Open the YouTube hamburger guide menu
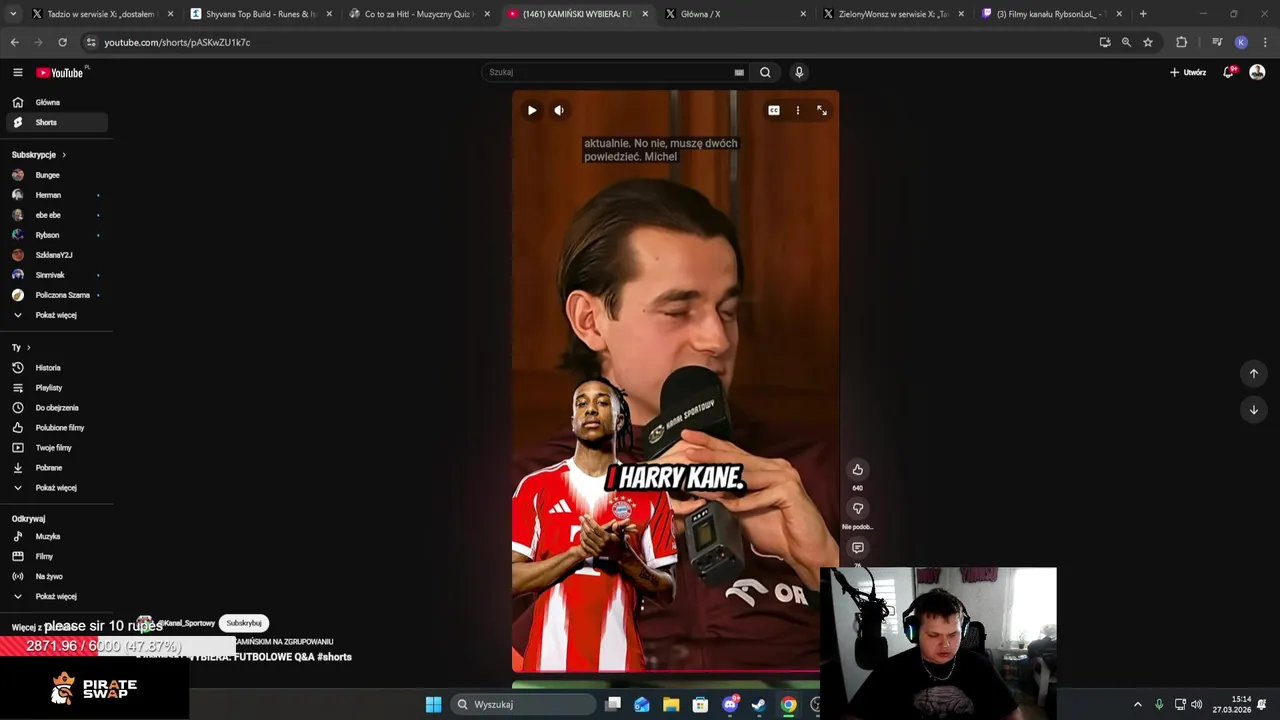 pyautogui.click(x=17, y=72)
